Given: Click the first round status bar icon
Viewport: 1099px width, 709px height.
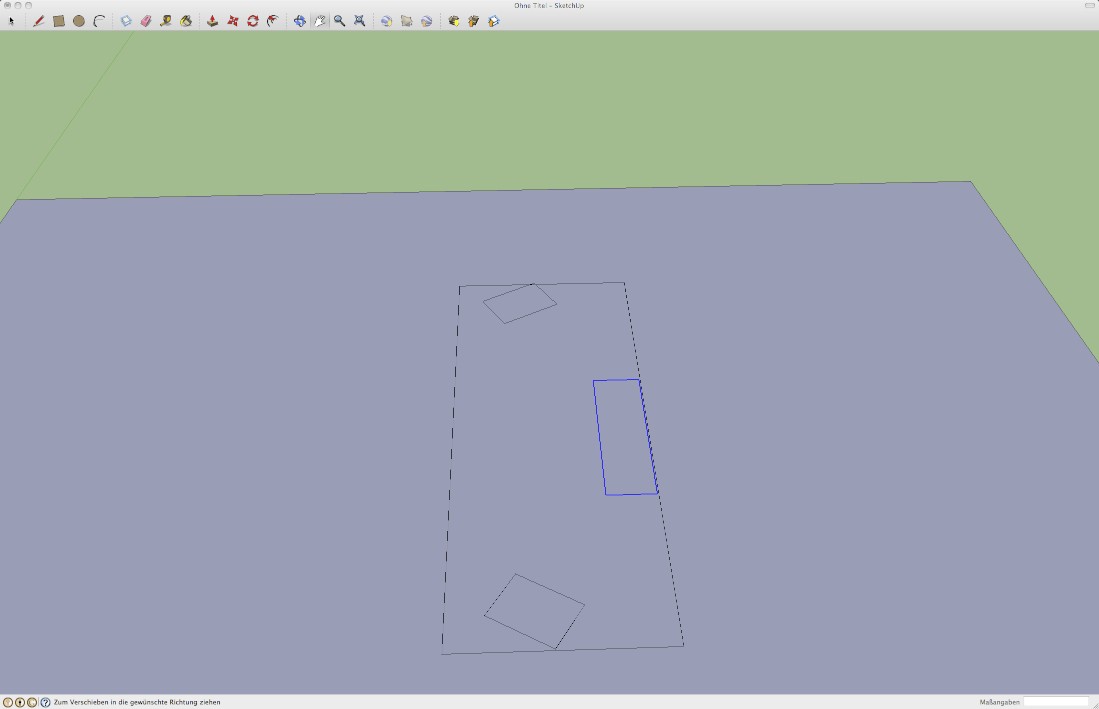Looking at the screenshot, I should (x=8, y=702).
